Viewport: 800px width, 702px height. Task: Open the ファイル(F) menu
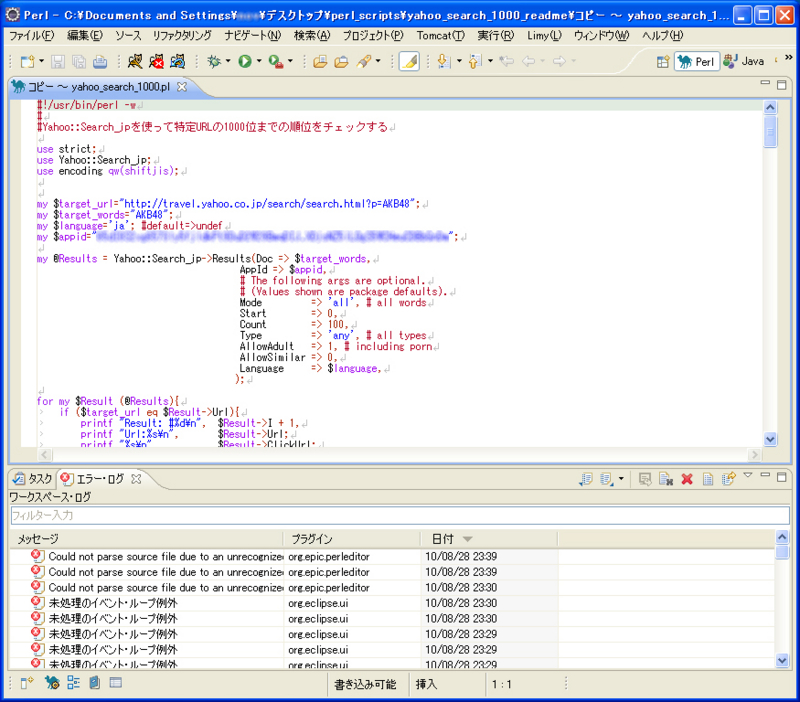[x=32, y=36]
